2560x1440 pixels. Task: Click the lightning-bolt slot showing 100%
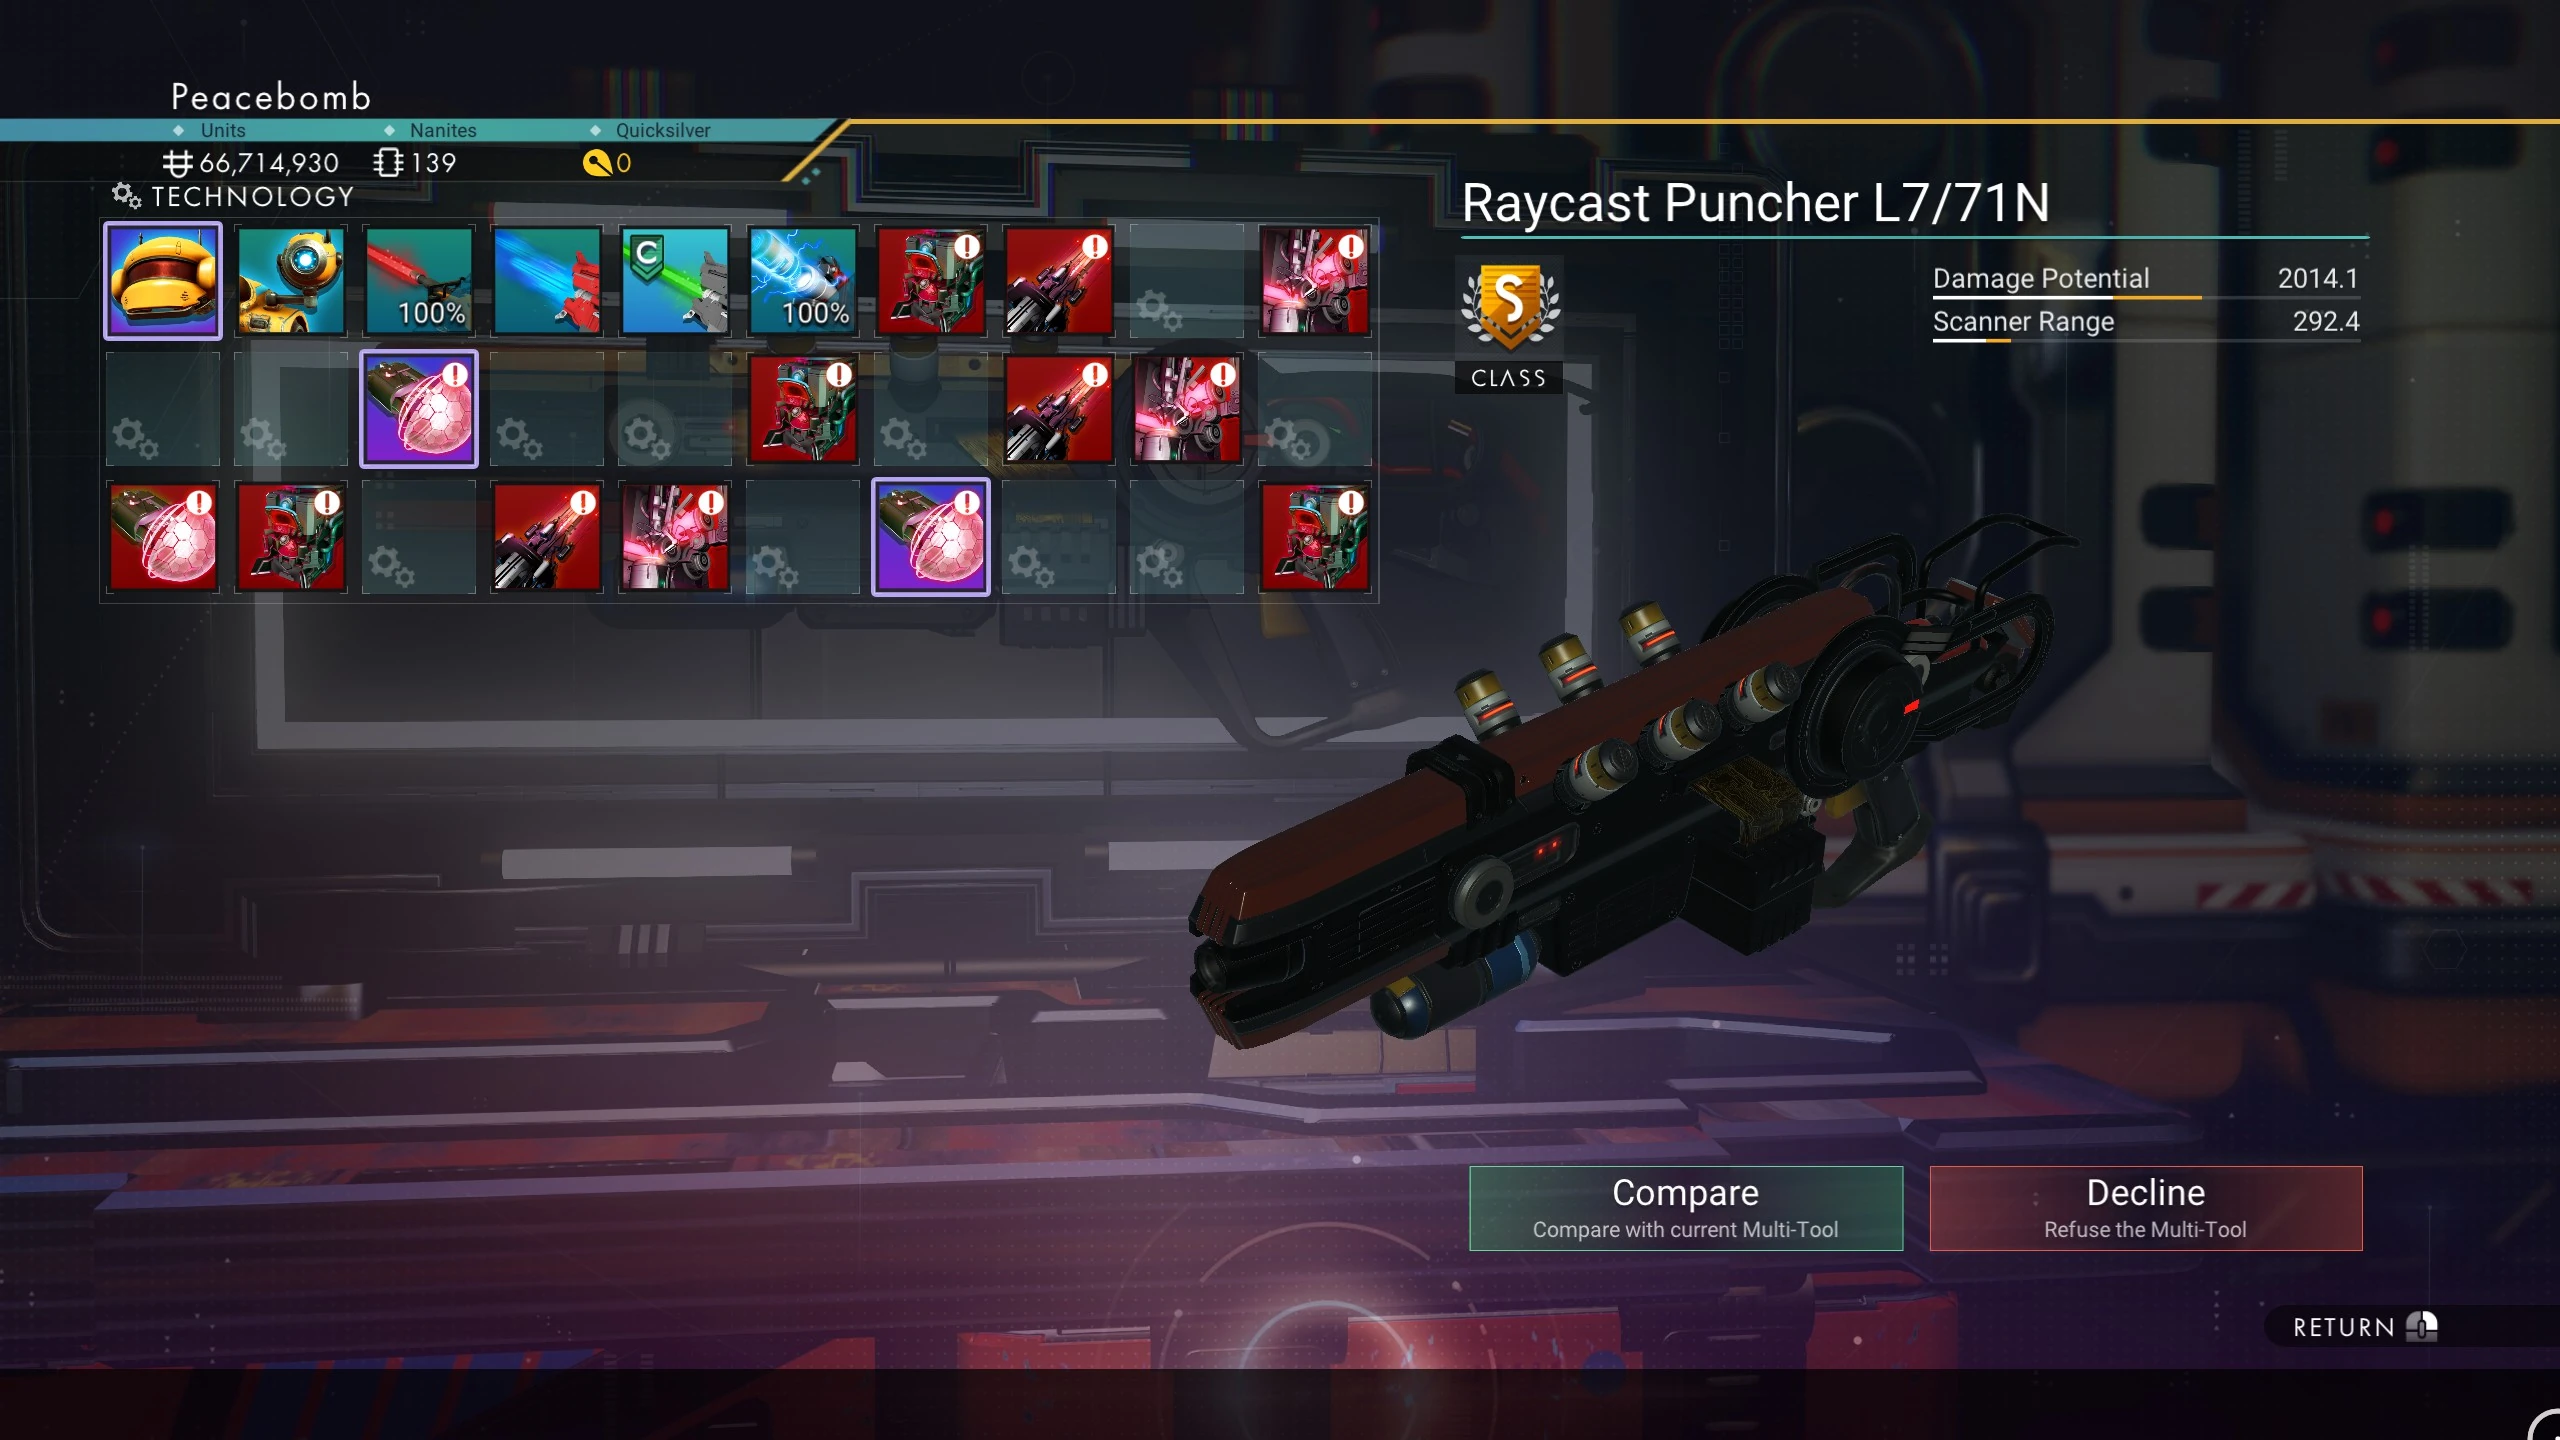(x=803, y=281)
